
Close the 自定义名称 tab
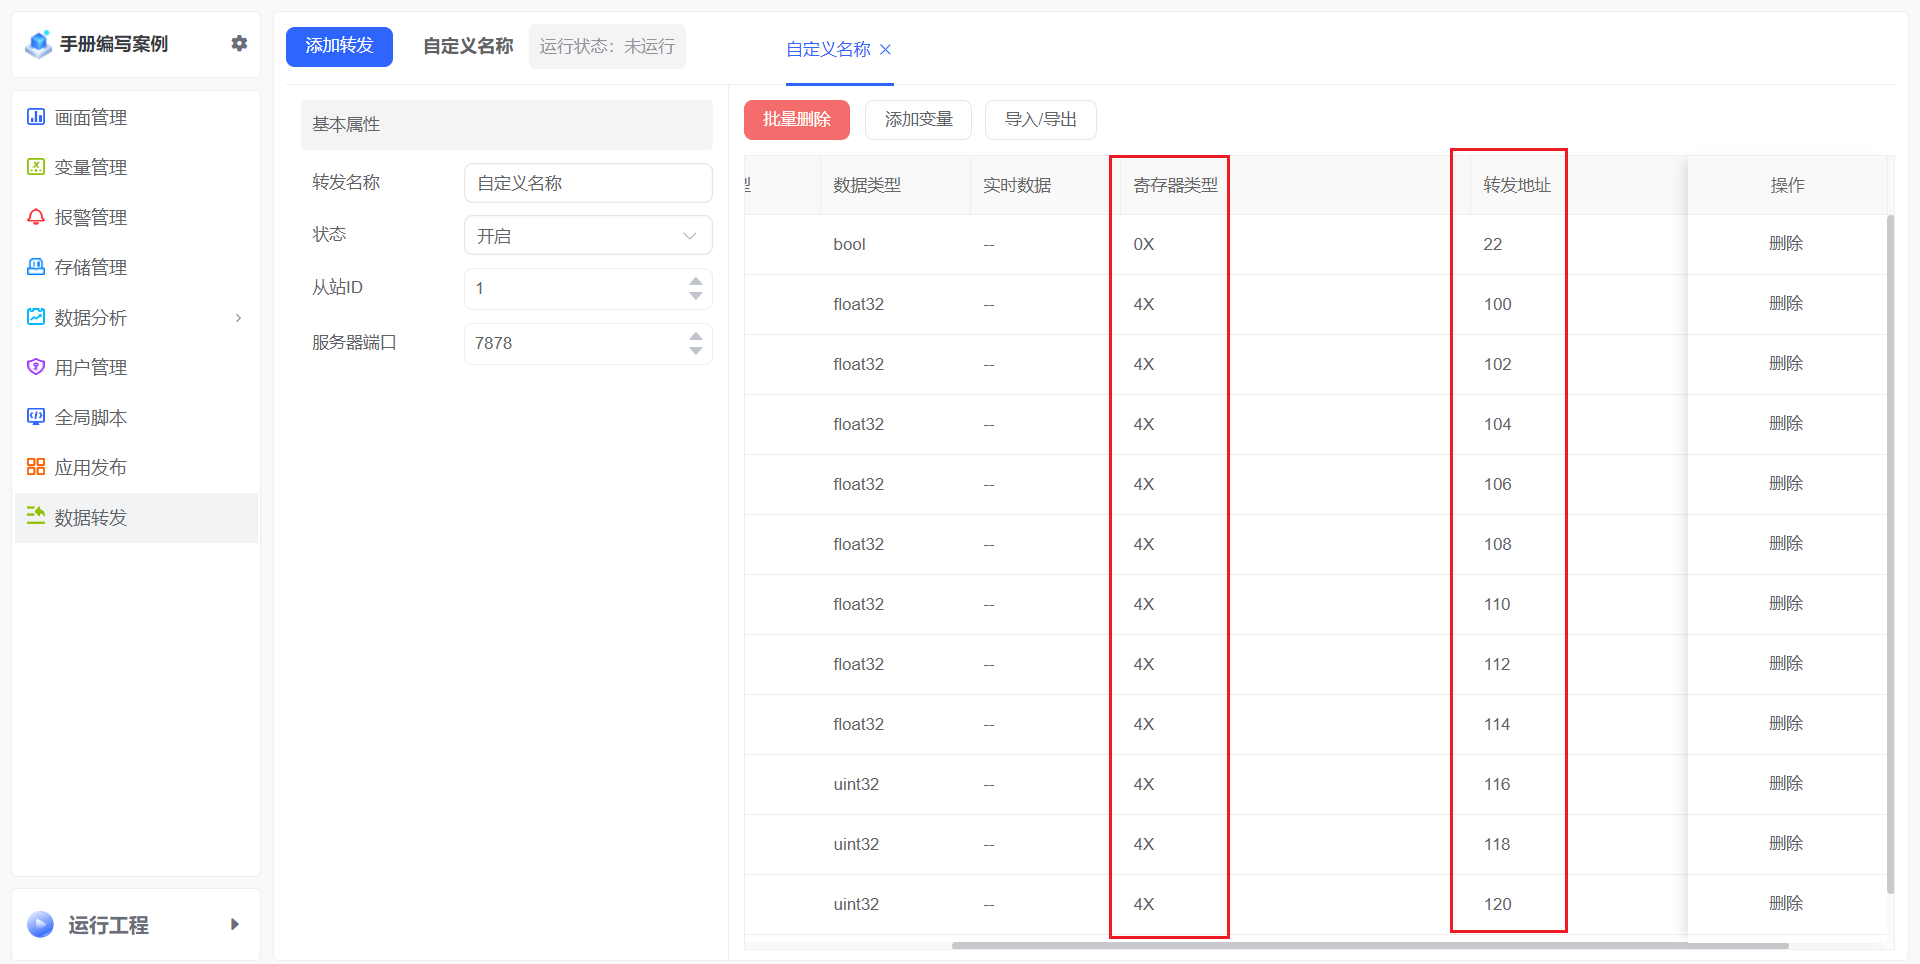(x=885, y=49)
